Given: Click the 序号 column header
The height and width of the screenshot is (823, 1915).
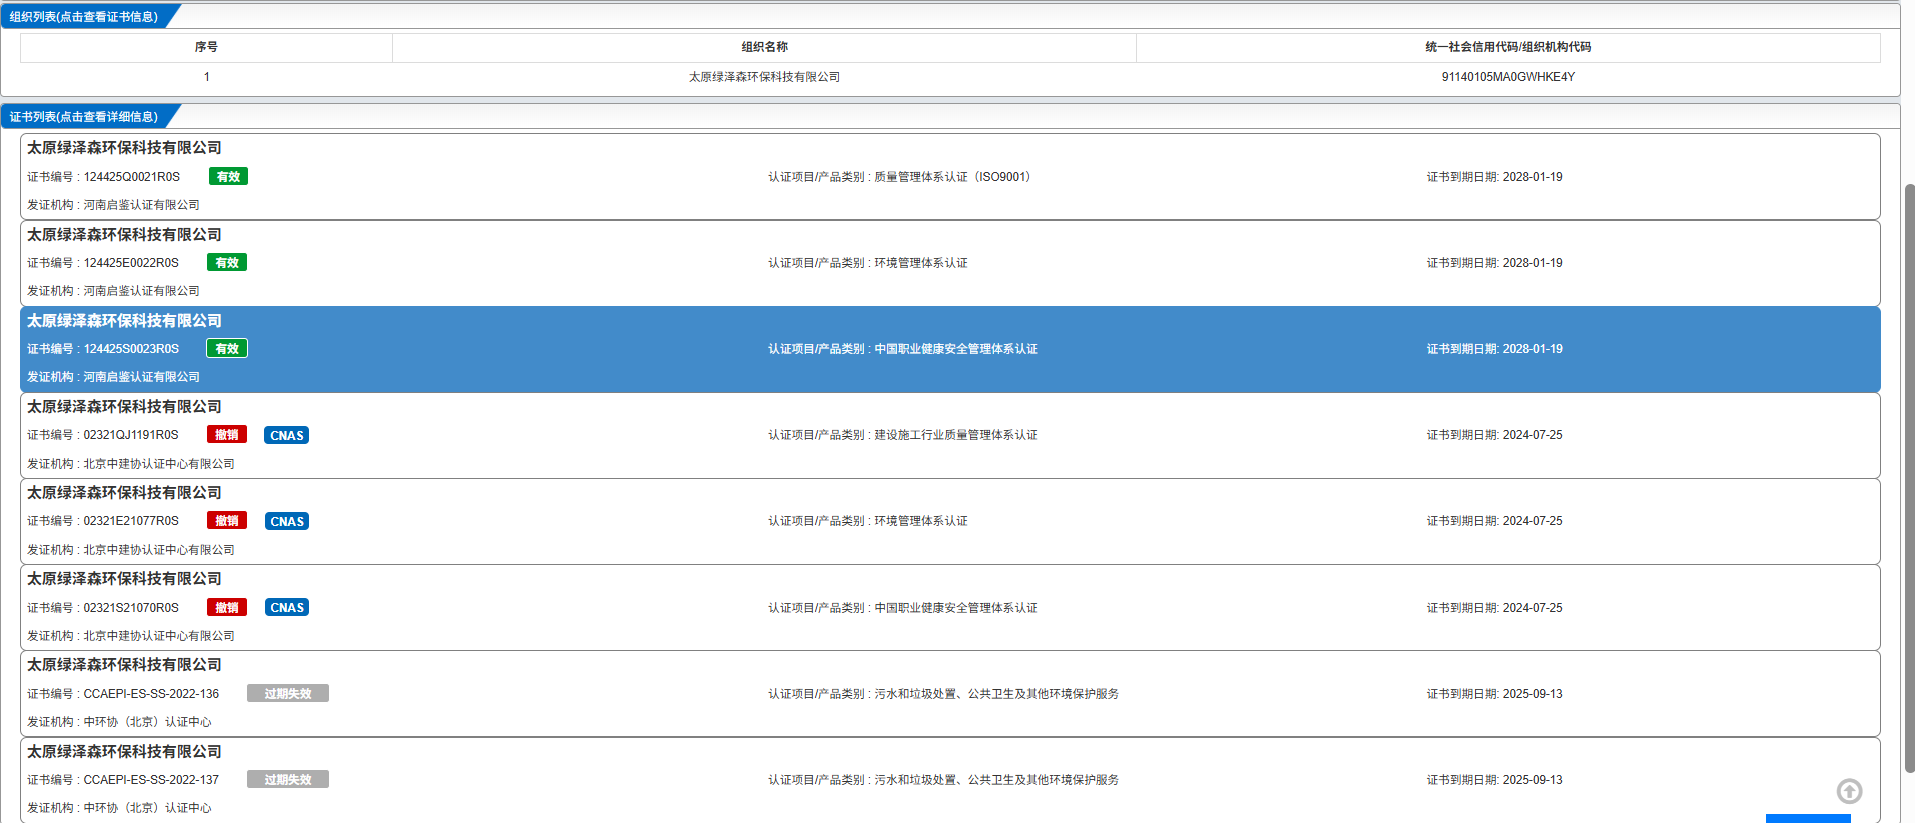Looking at the screenshot, I should [206, 47].
